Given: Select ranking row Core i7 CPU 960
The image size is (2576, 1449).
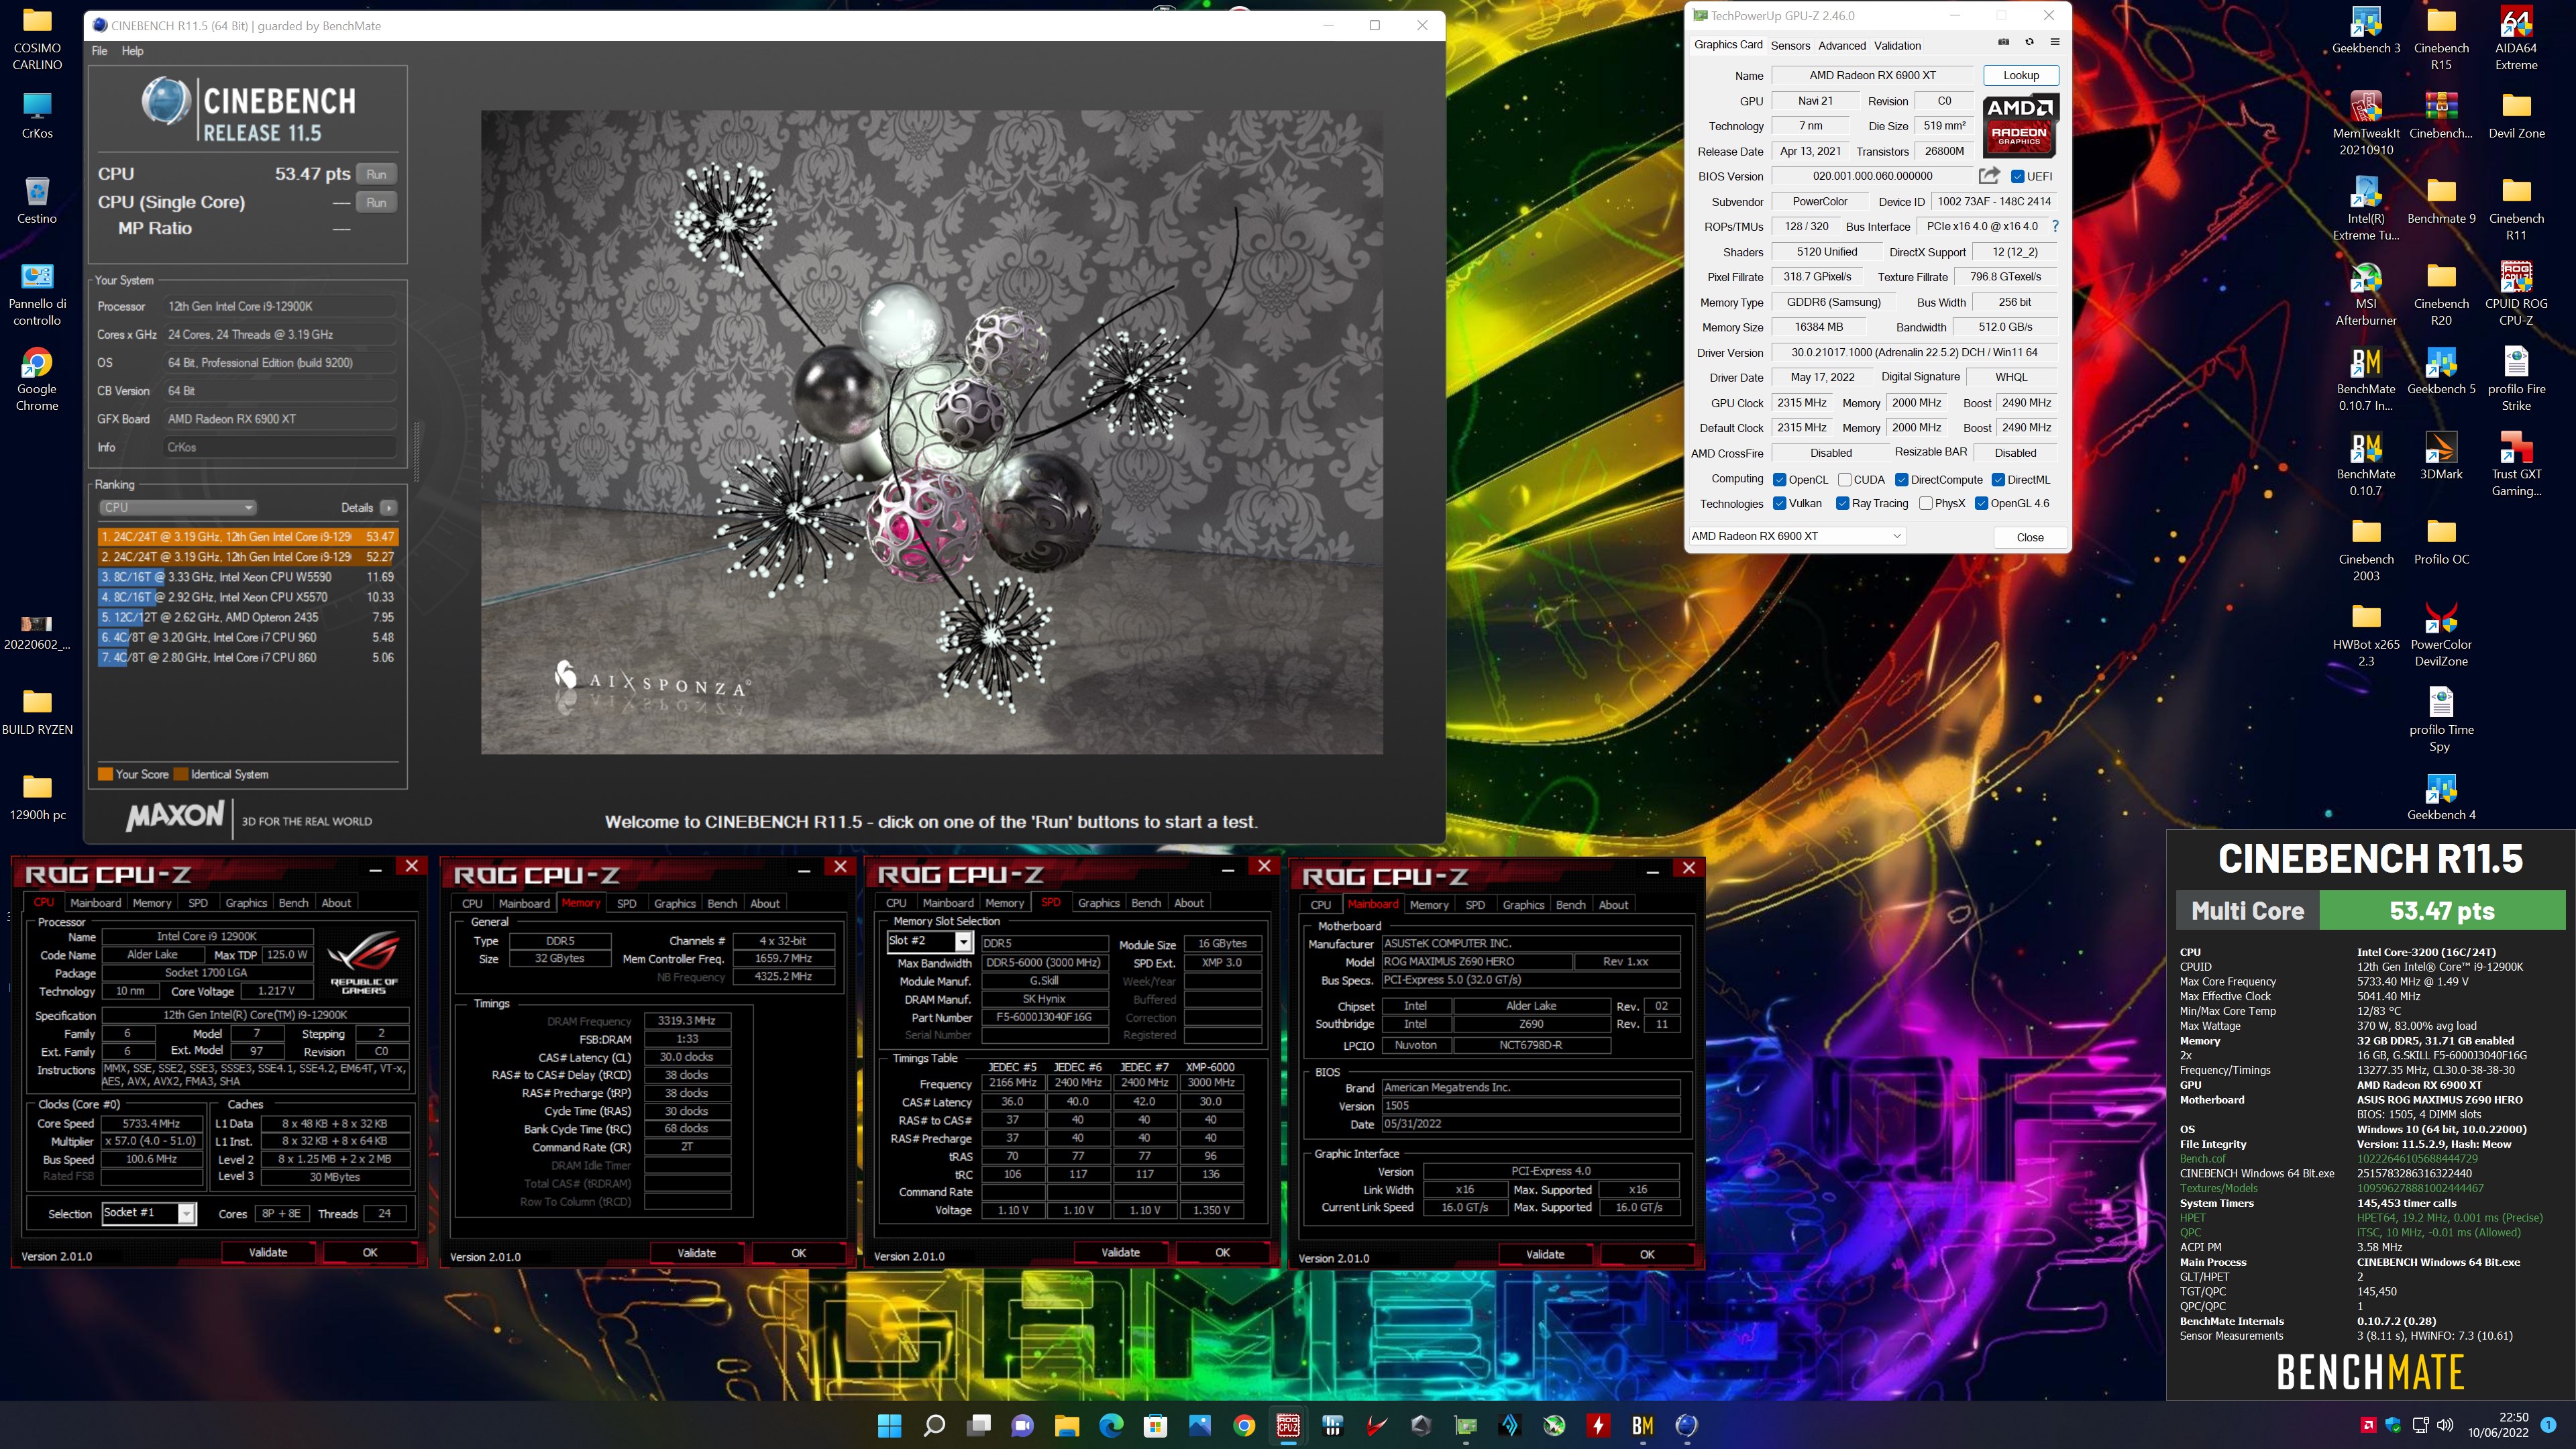Looking at the screenshot, I should 247,637.
